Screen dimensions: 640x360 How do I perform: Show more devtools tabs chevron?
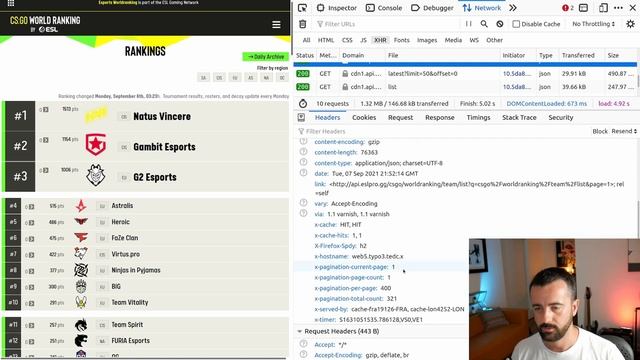(x=513, y=8)
